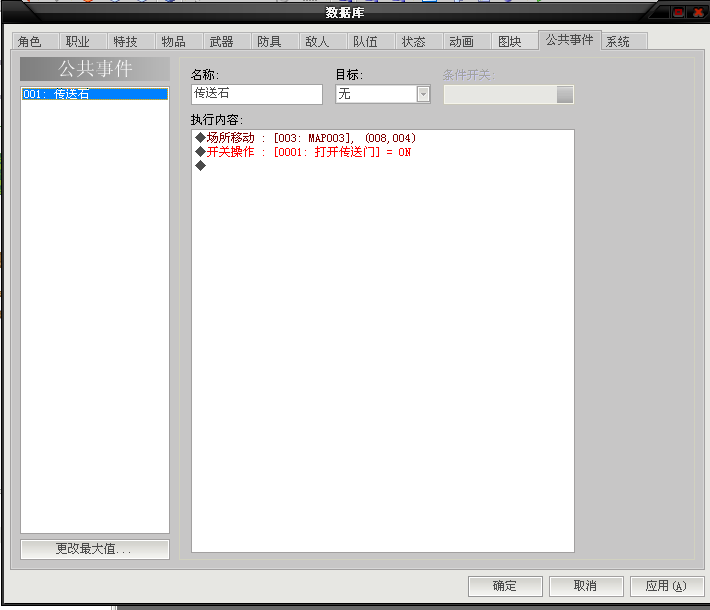710x610 pixels.
Task: Select the empty diamond command line
Action: coord(201,166)
